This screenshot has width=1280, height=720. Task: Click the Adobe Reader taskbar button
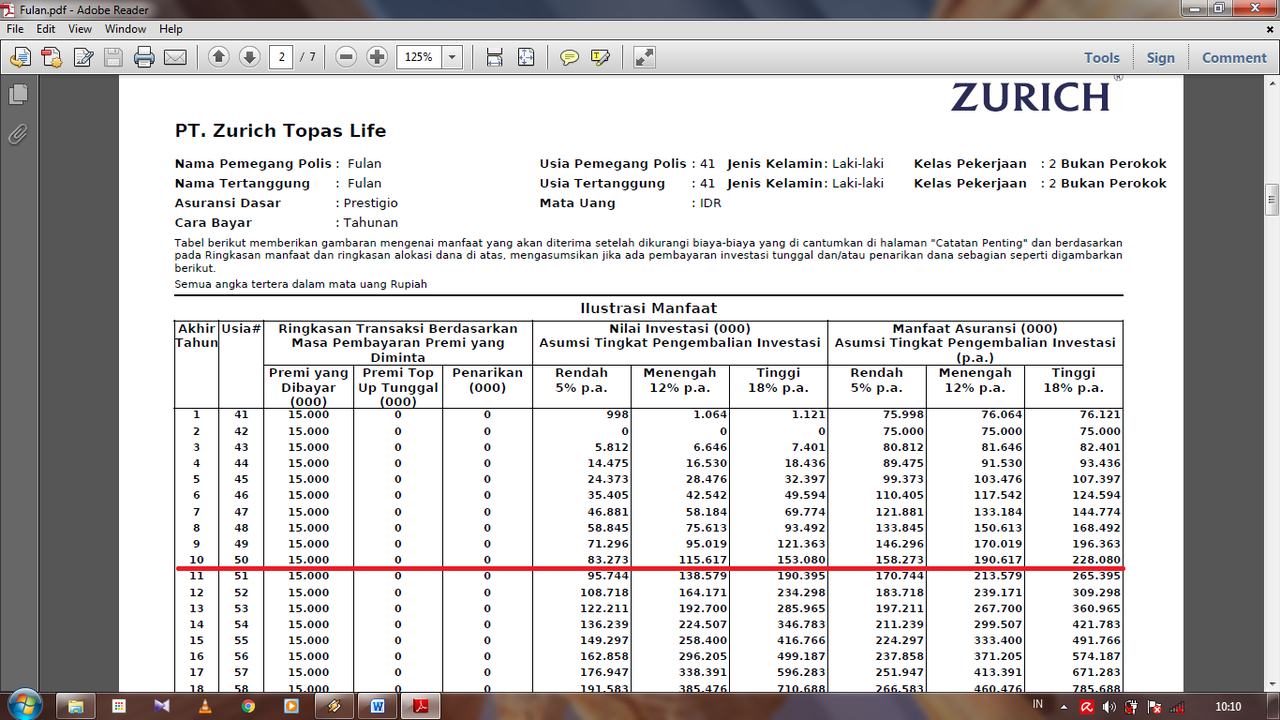click(422, 706)
